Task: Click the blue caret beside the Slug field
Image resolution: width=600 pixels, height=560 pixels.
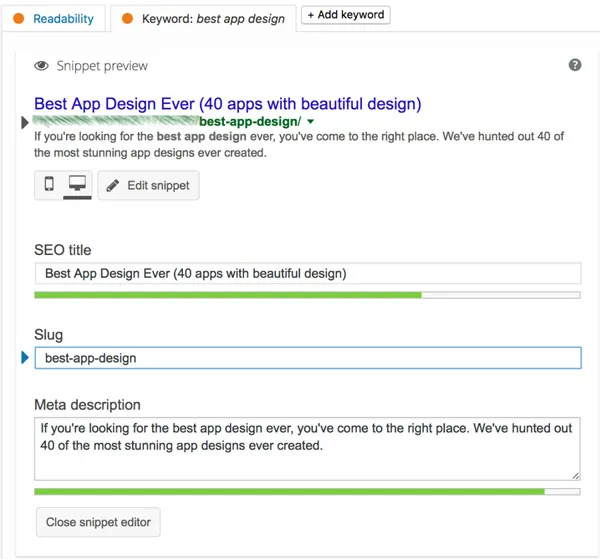Action: click(26, 357)
